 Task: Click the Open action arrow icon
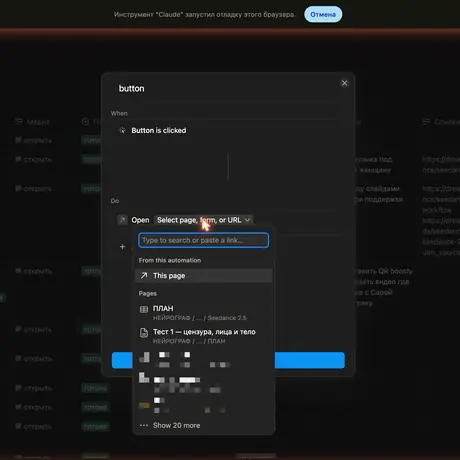point(122,220)
